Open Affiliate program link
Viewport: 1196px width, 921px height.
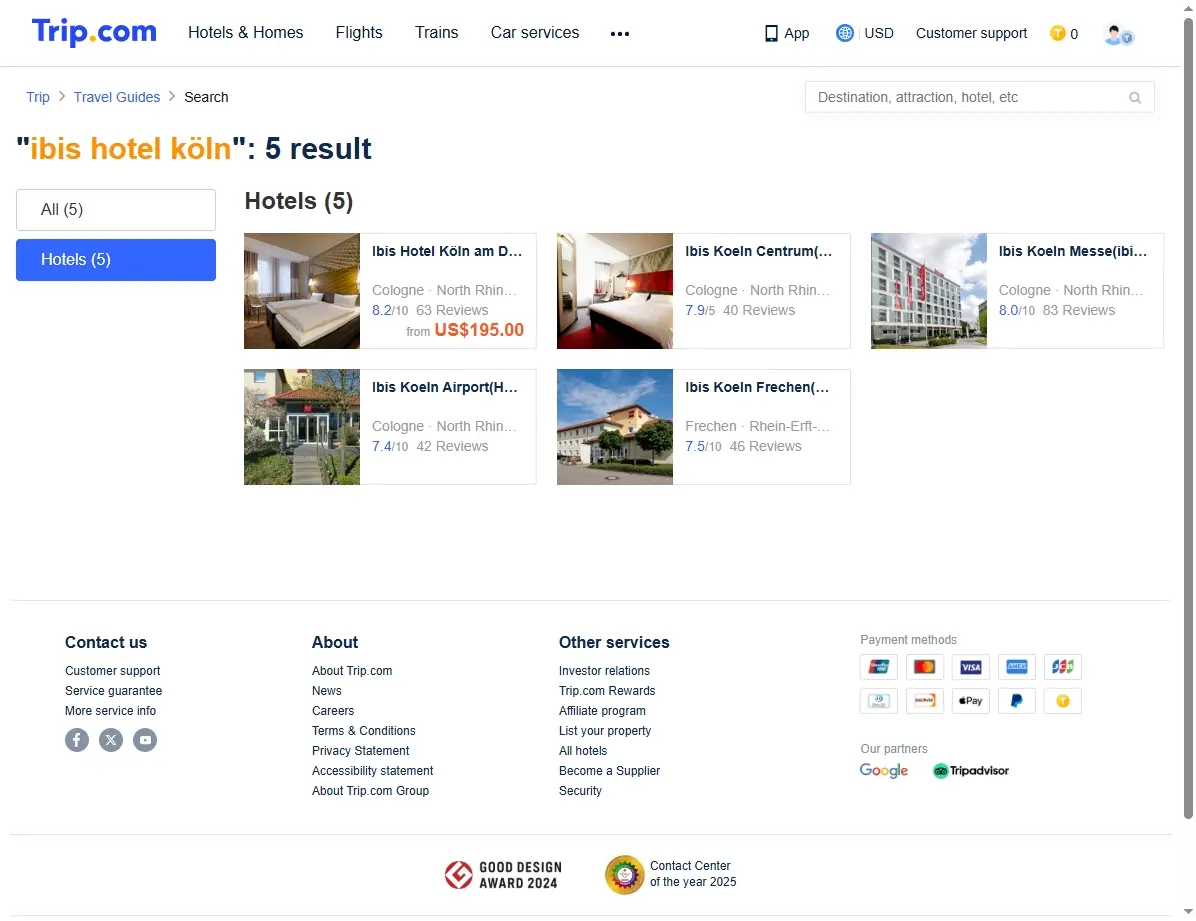[x=602, y=710]
